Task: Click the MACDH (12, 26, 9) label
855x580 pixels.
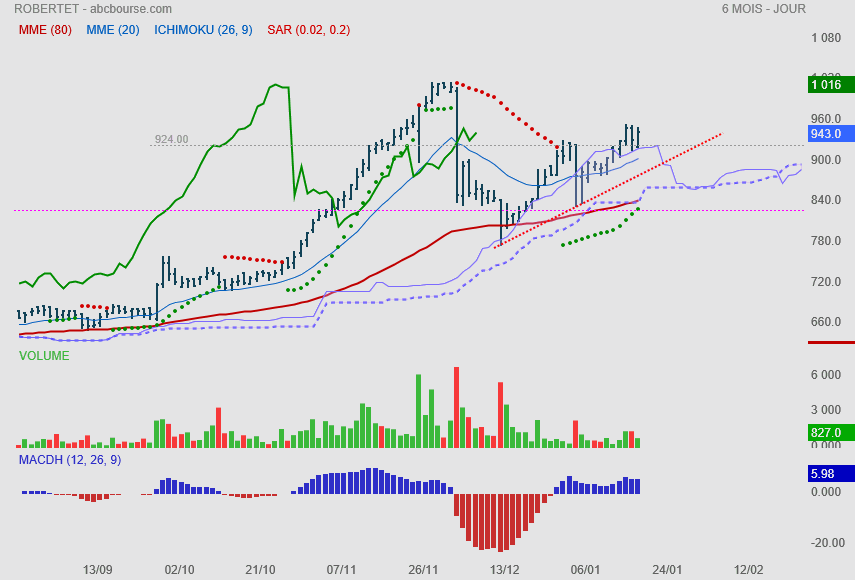Action: coord(70,460)
